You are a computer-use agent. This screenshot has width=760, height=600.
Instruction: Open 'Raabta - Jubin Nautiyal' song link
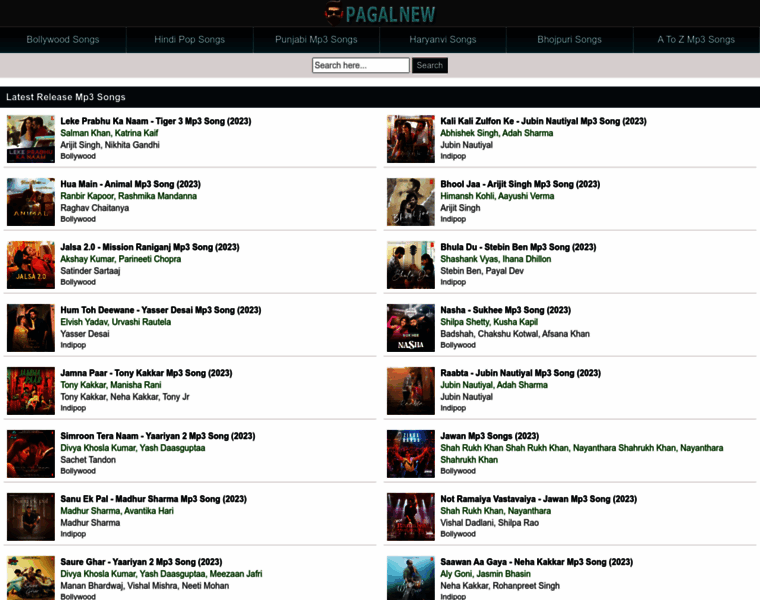[x=521, y=373]
